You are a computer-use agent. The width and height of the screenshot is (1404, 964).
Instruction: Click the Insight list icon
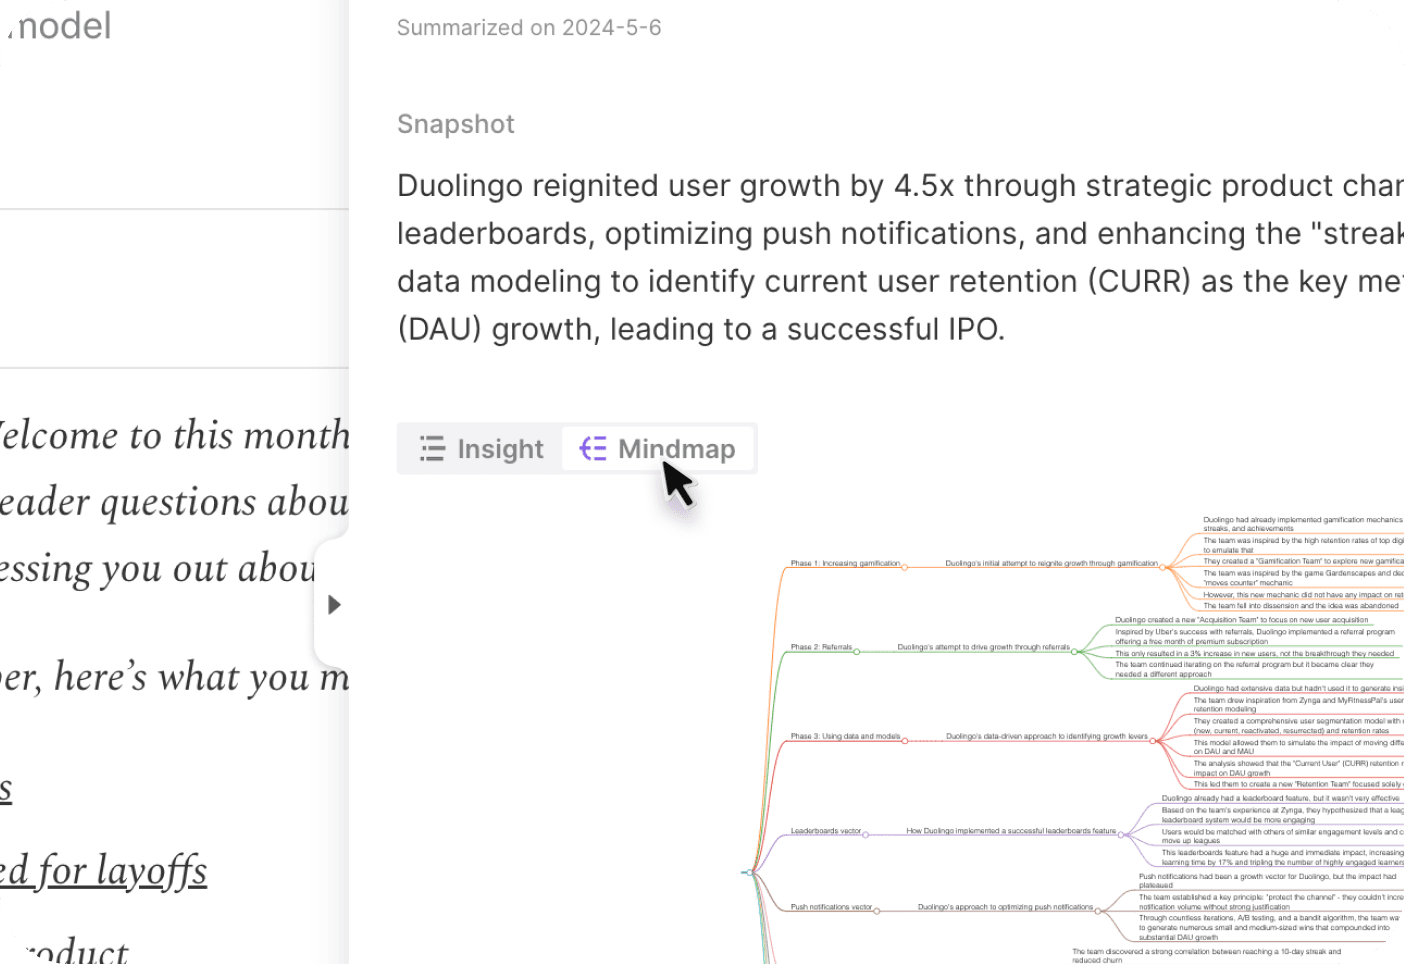432,449
